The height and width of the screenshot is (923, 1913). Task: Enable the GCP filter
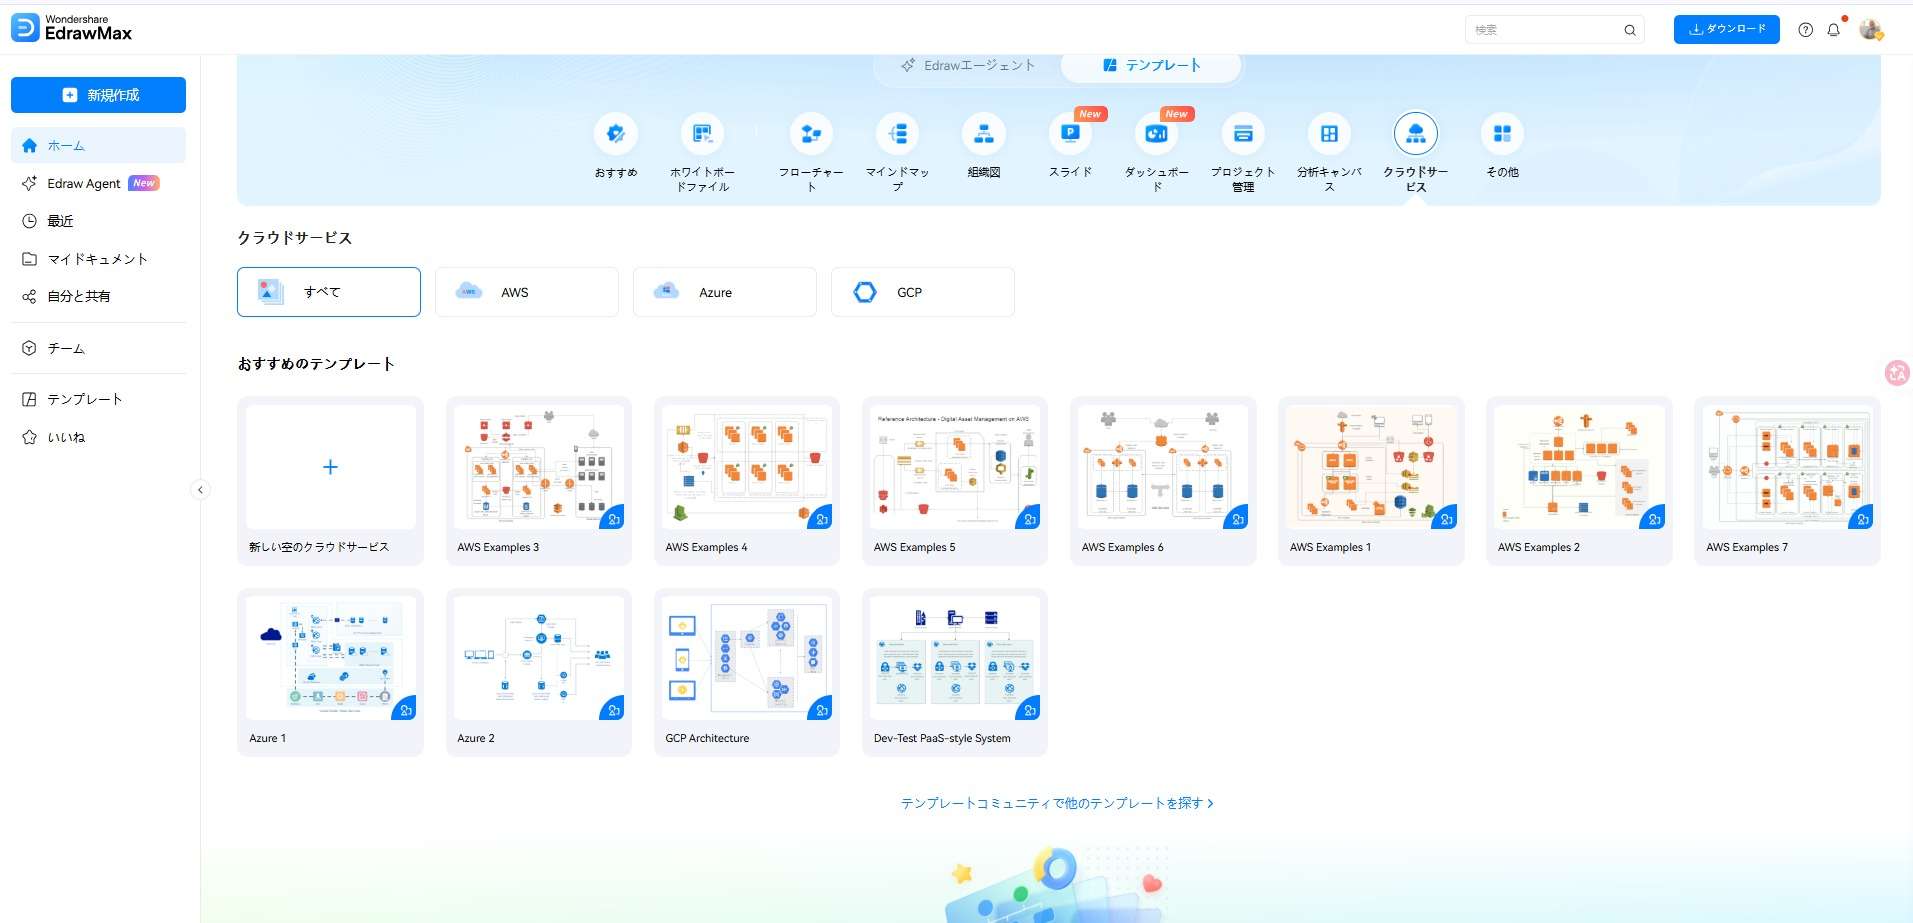coord(921,291)
